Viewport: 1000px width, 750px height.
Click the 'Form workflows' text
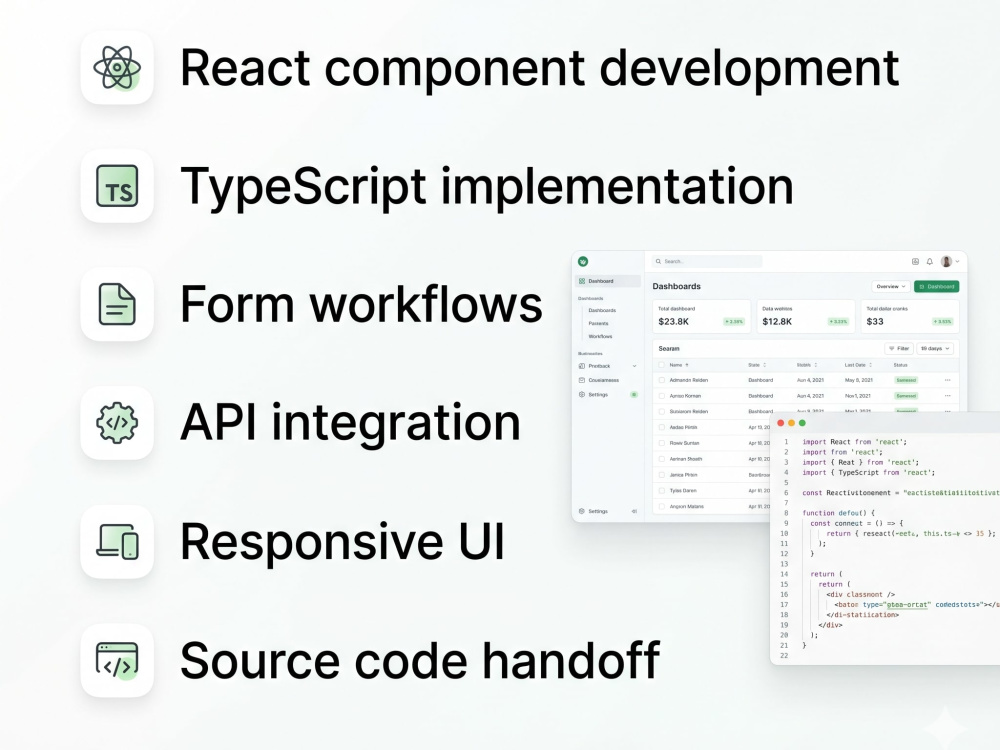tap(361, 305)
